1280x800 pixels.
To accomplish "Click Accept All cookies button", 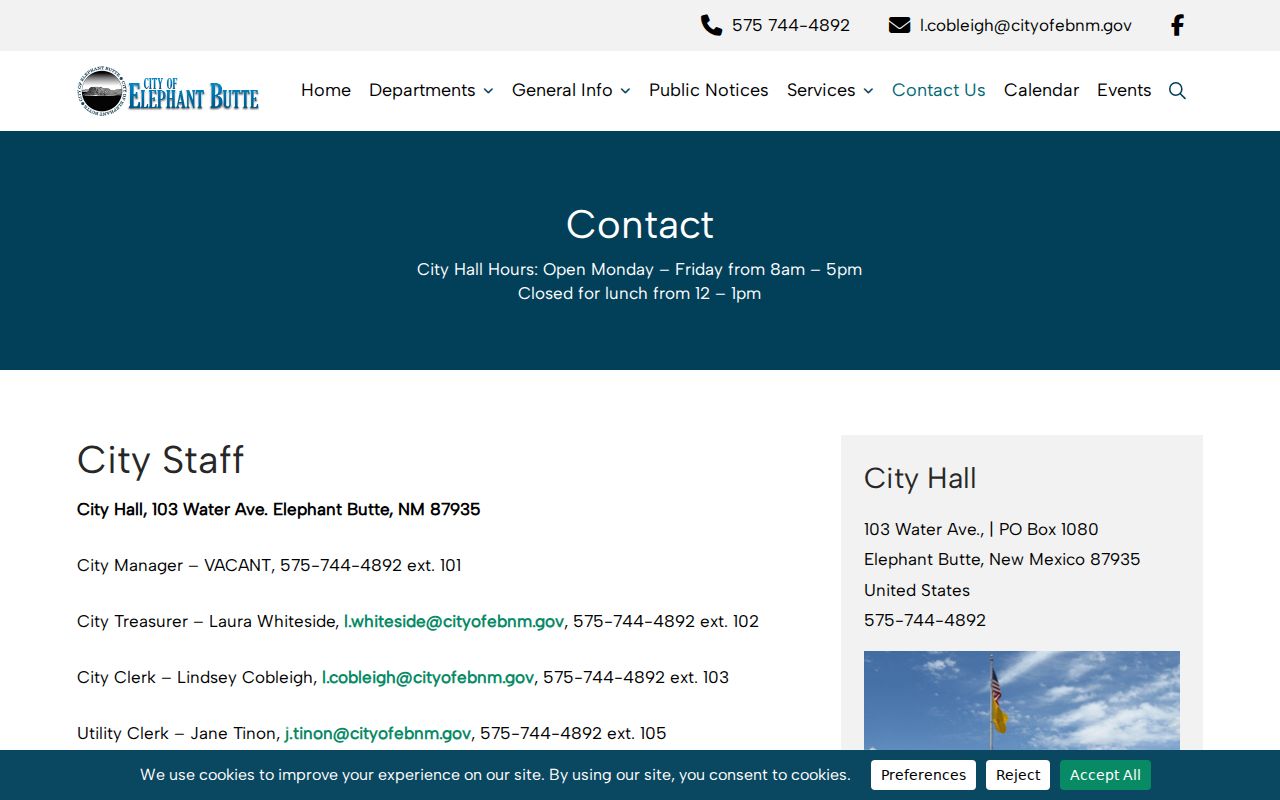I will (x=1105, y=775).
